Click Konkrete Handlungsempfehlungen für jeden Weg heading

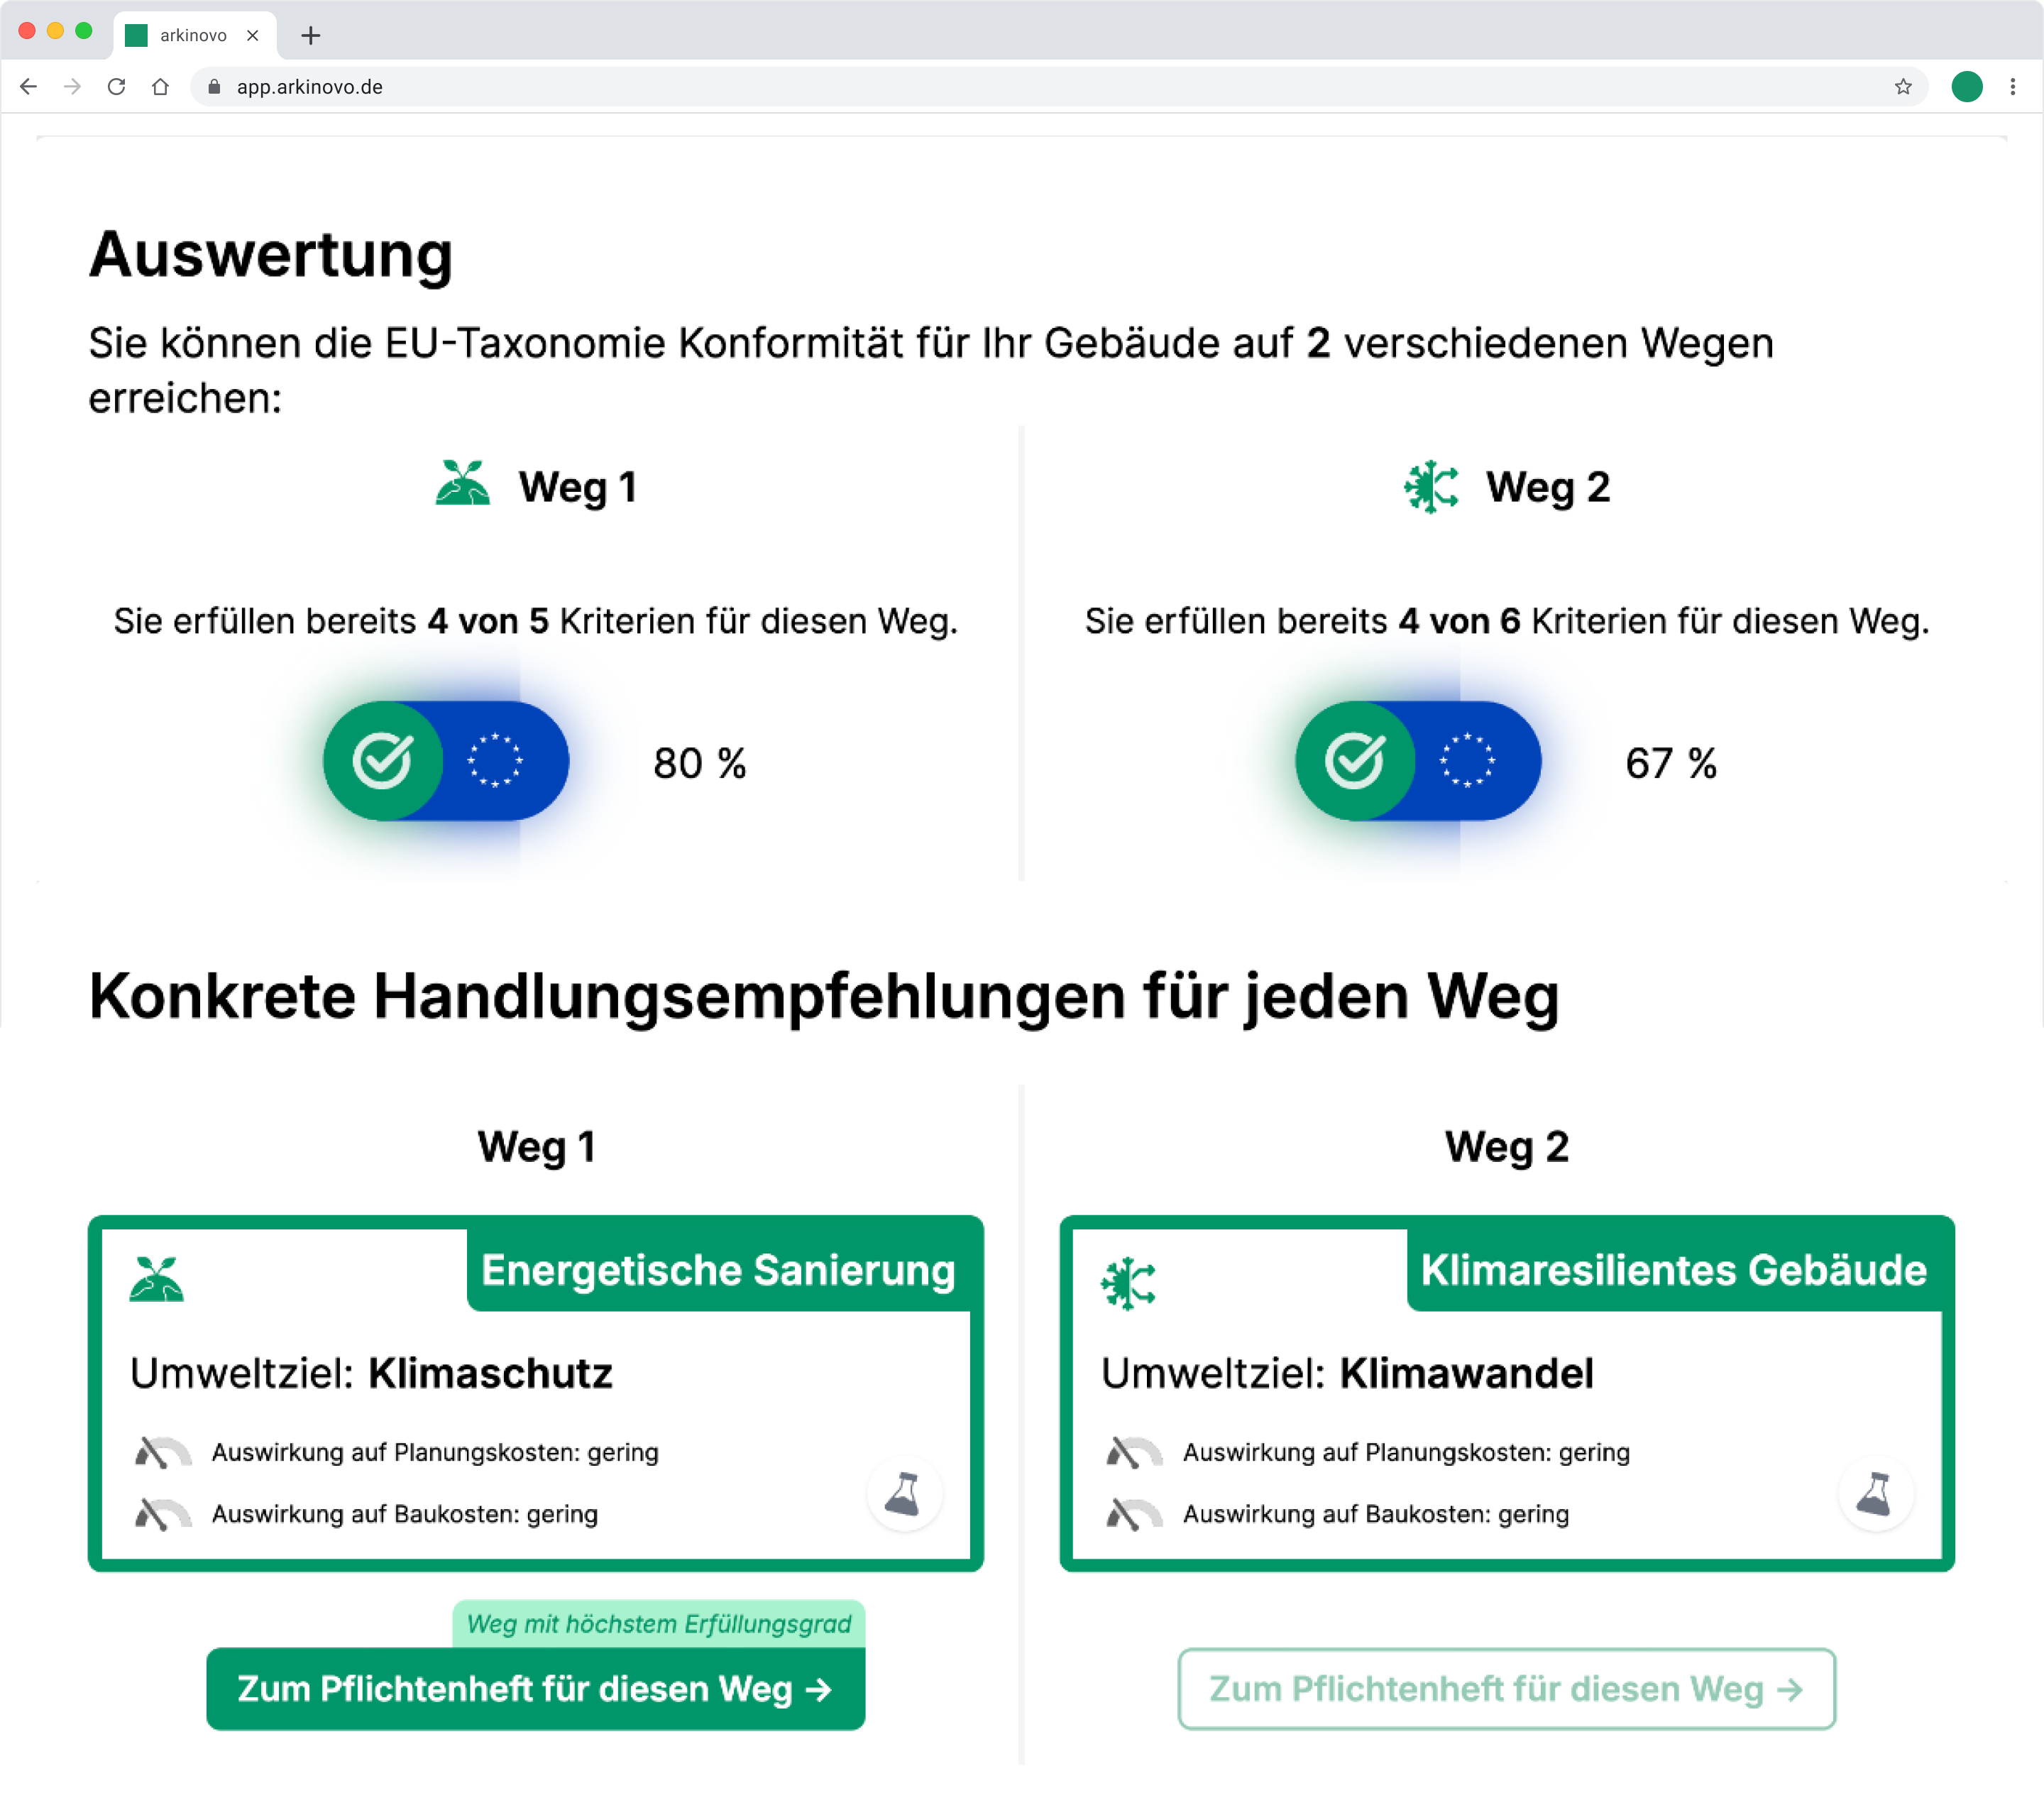(x=824, y=997)
